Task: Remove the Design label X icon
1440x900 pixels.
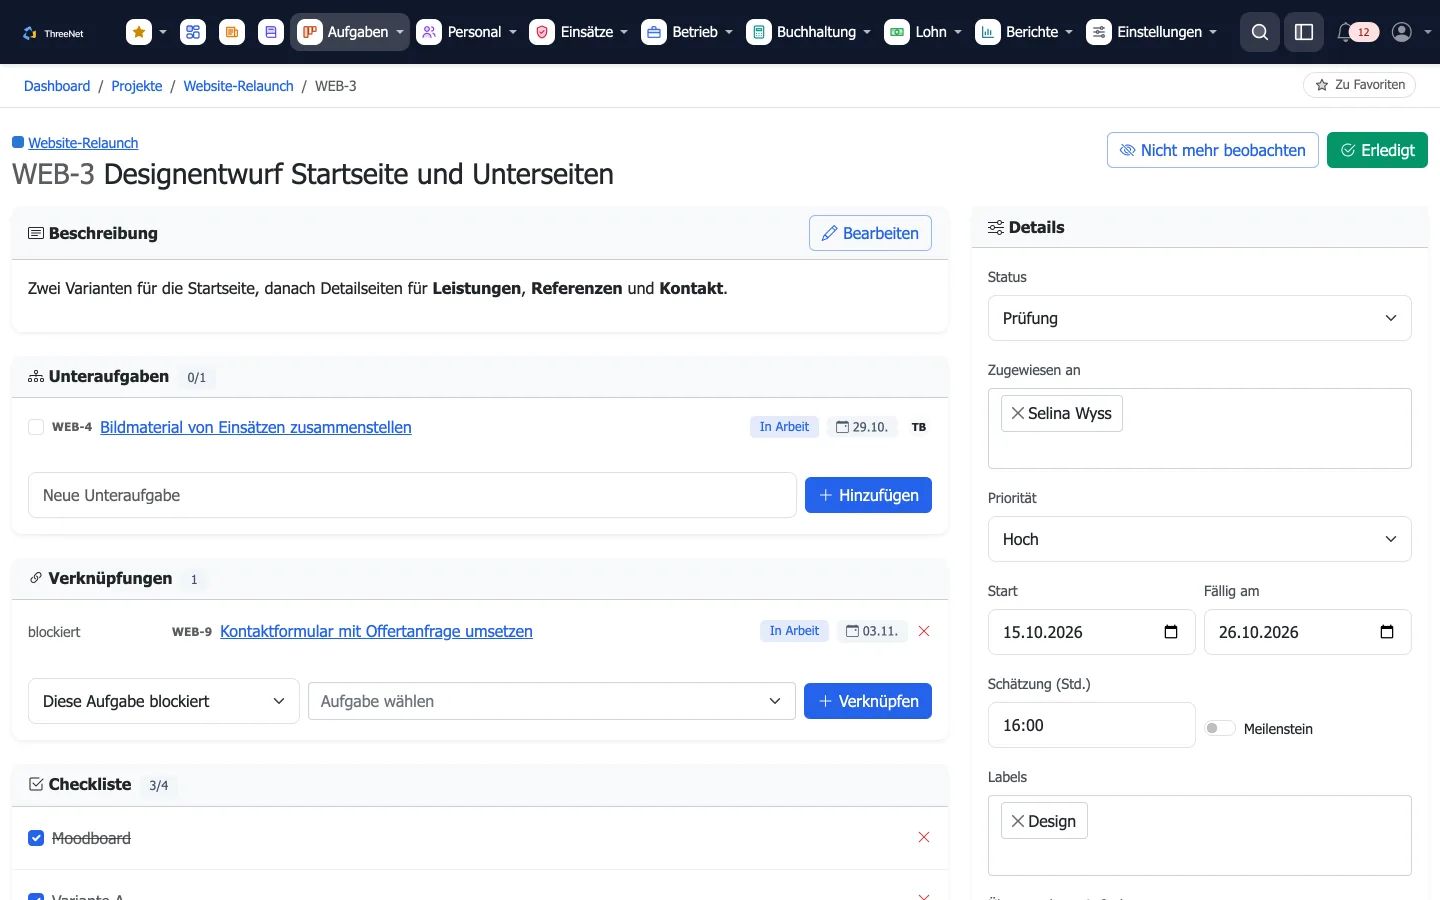Action: 1018,821
